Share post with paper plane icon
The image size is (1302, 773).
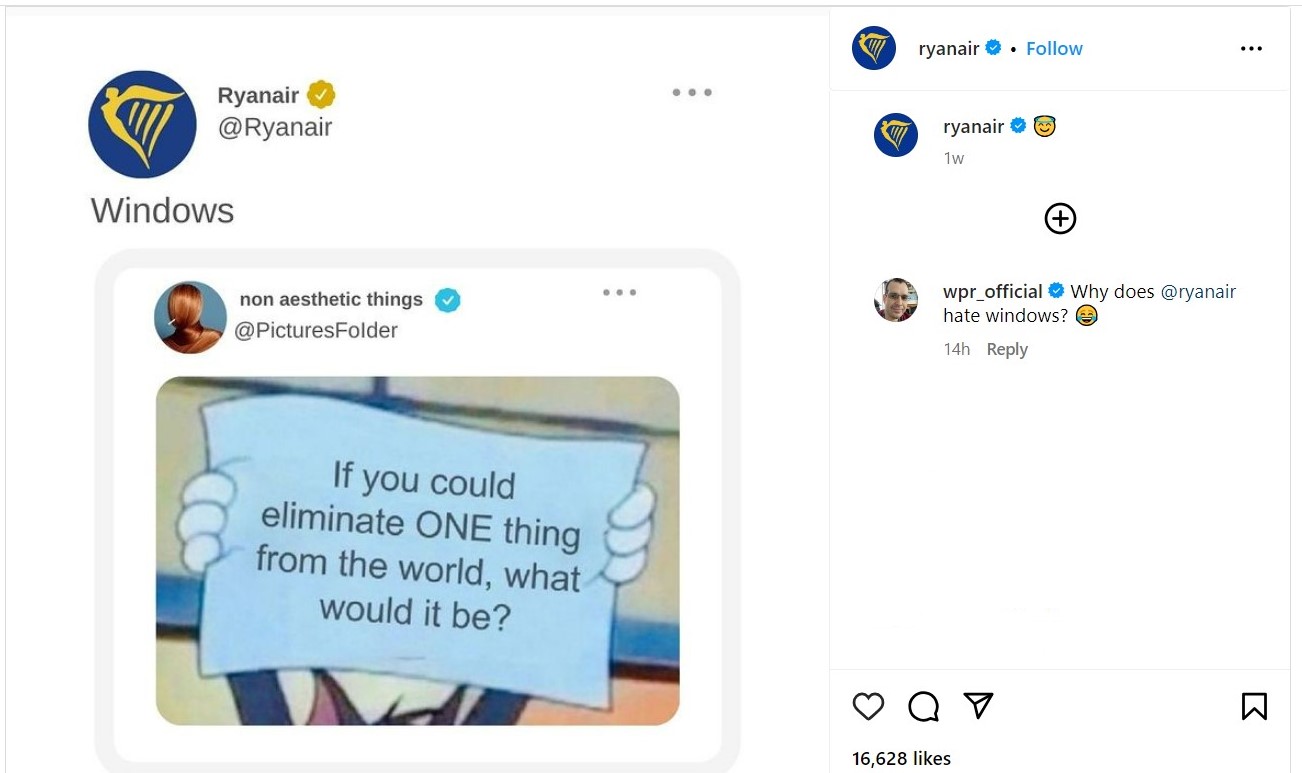pyautogui.click(x=978, y=706)
